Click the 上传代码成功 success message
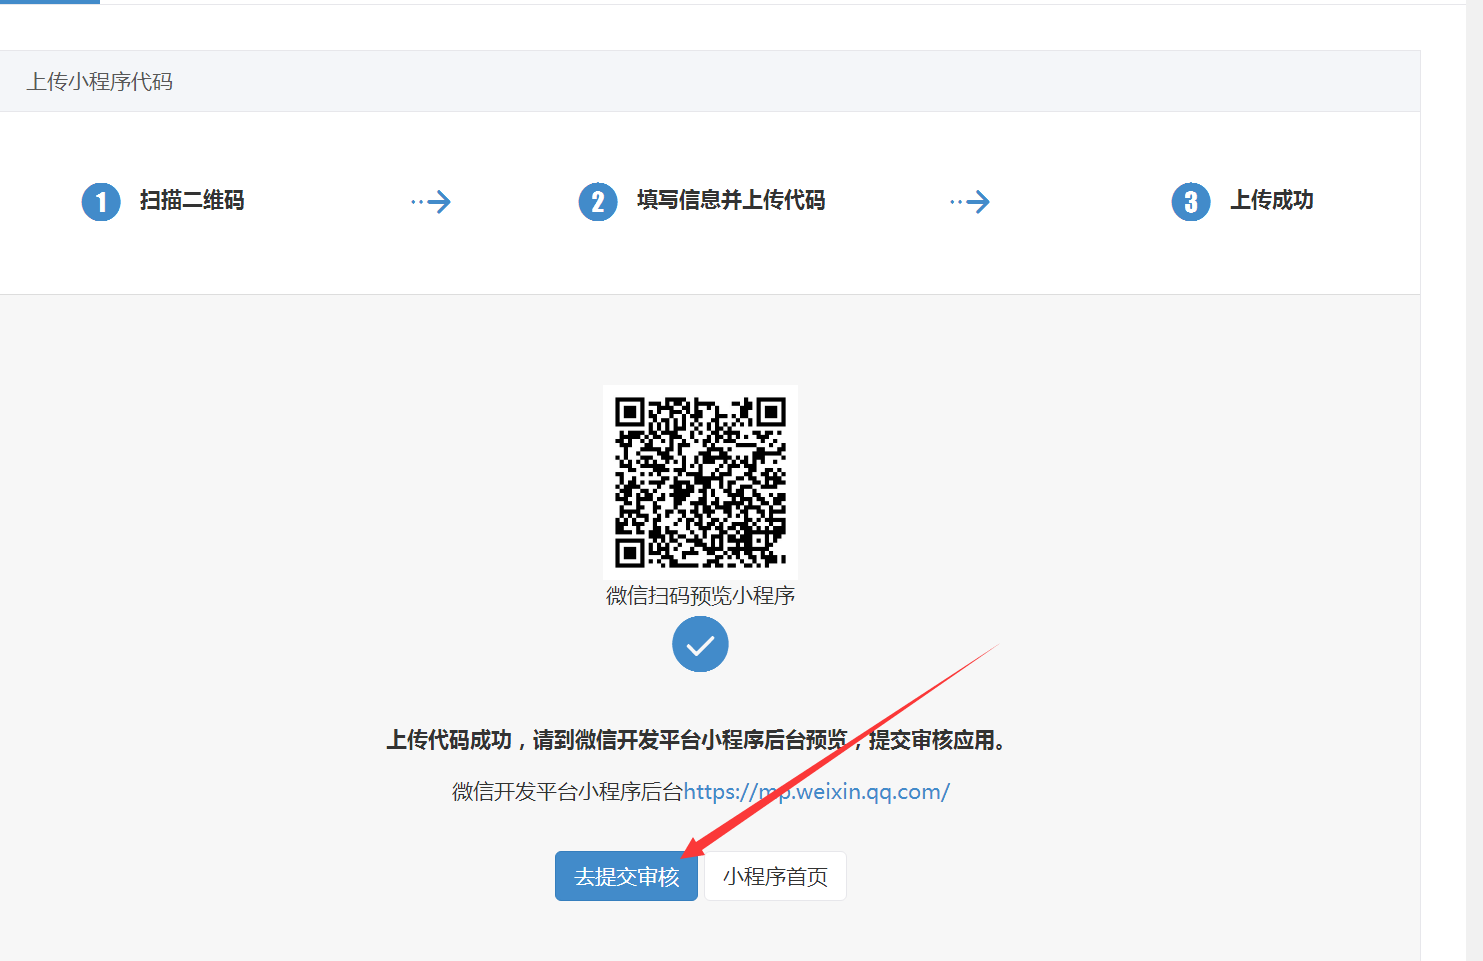 (x=696, y=740)
